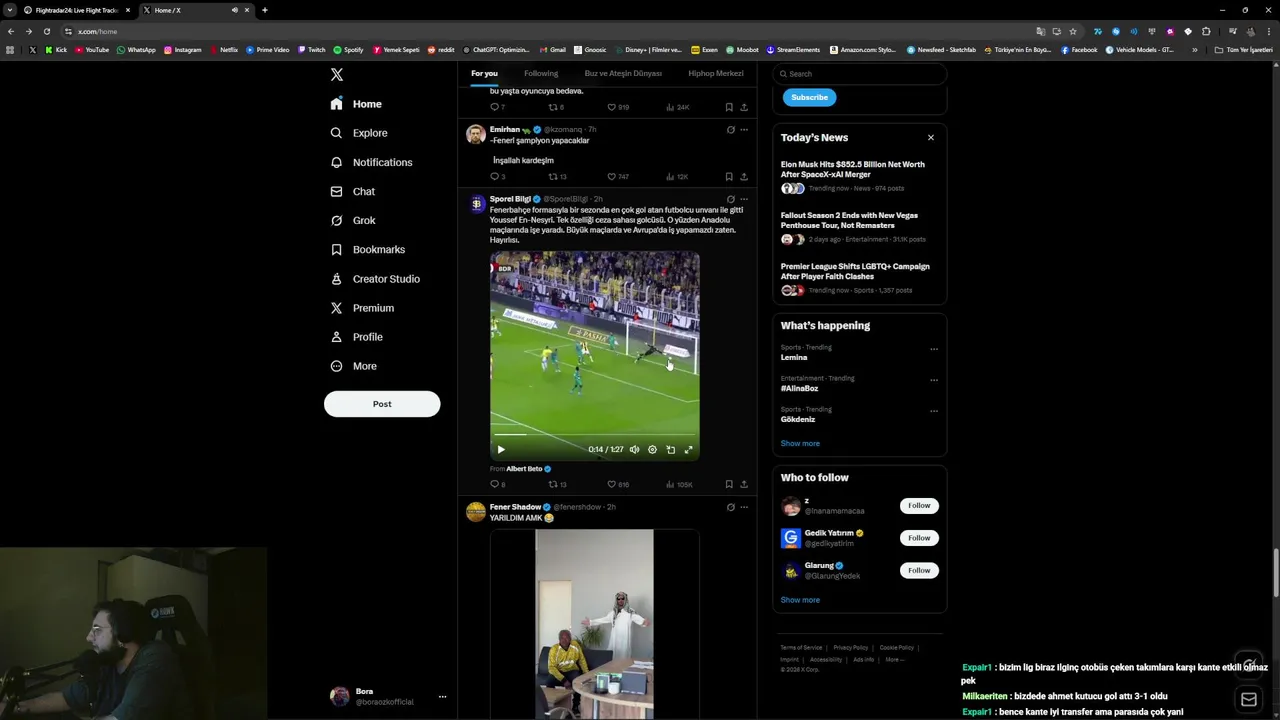Open a new browser tab

[264, 10]
